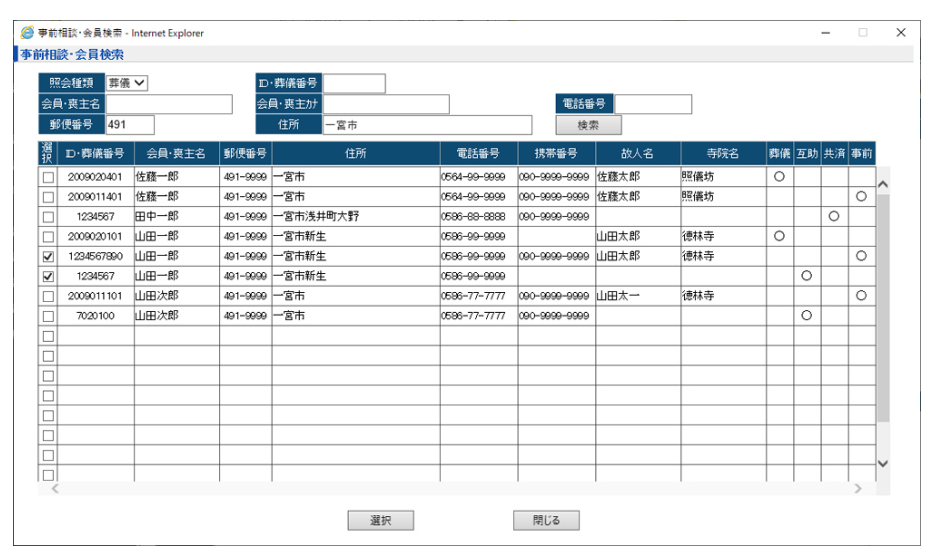Click the 葬儀 circle mark for 佐藤一郎 row

click(x=779, y=177)
